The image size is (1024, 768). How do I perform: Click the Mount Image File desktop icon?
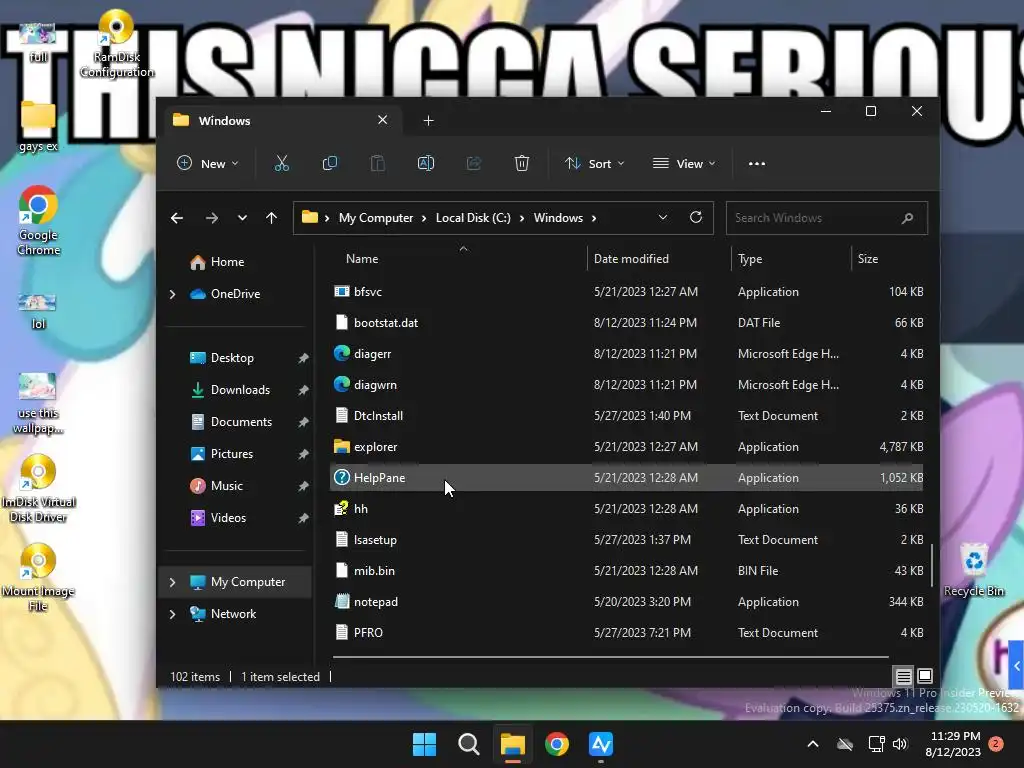(x=38, y=578)
